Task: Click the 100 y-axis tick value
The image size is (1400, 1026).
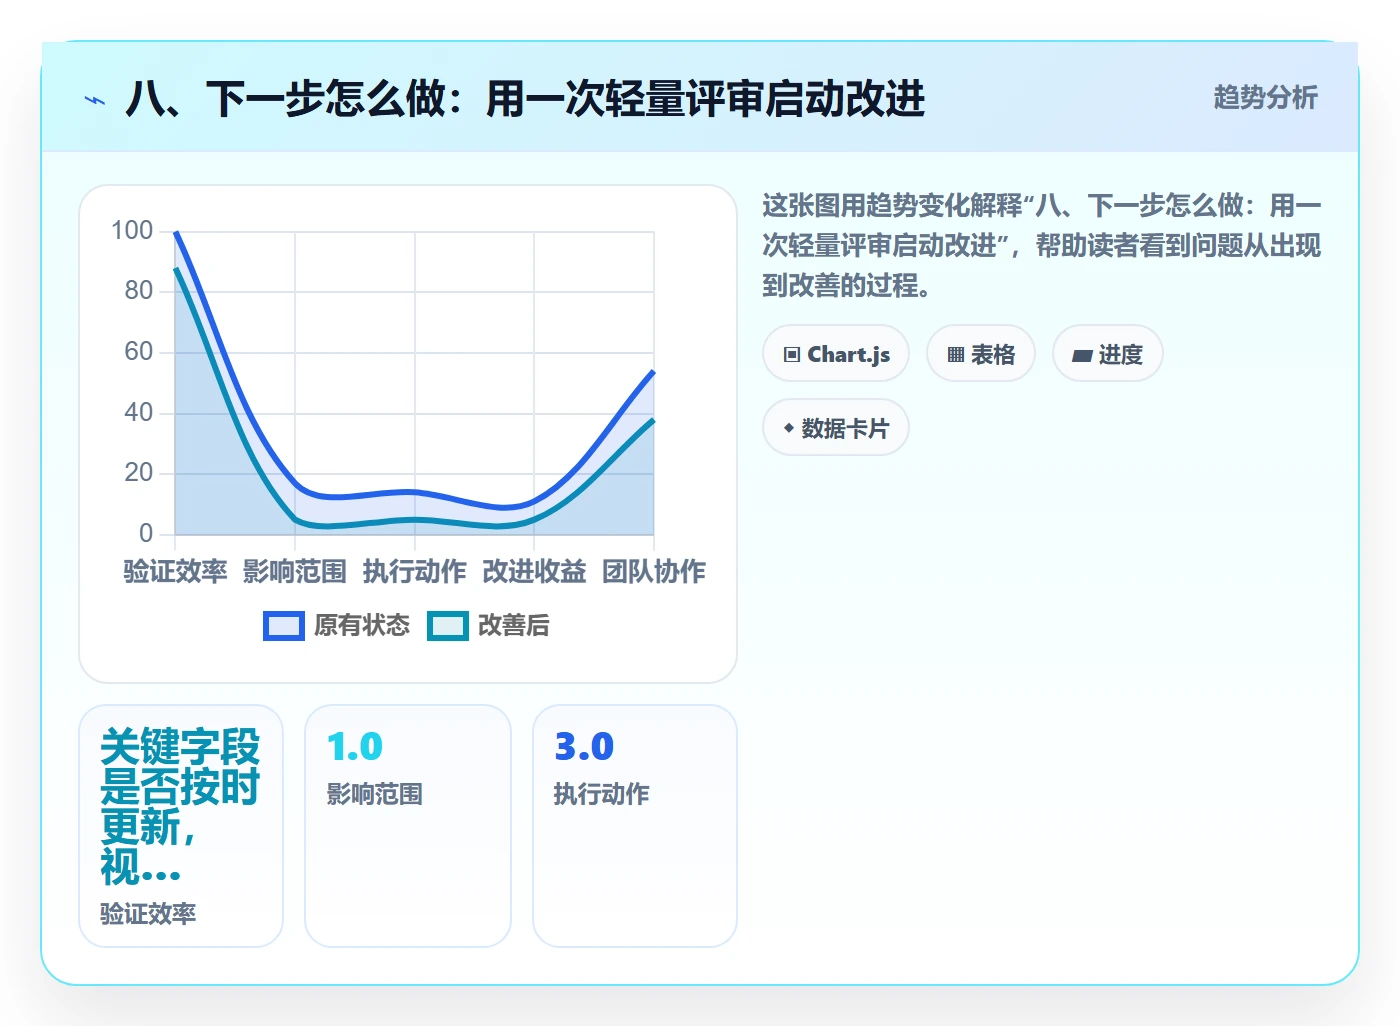Action: click(132, 231)
